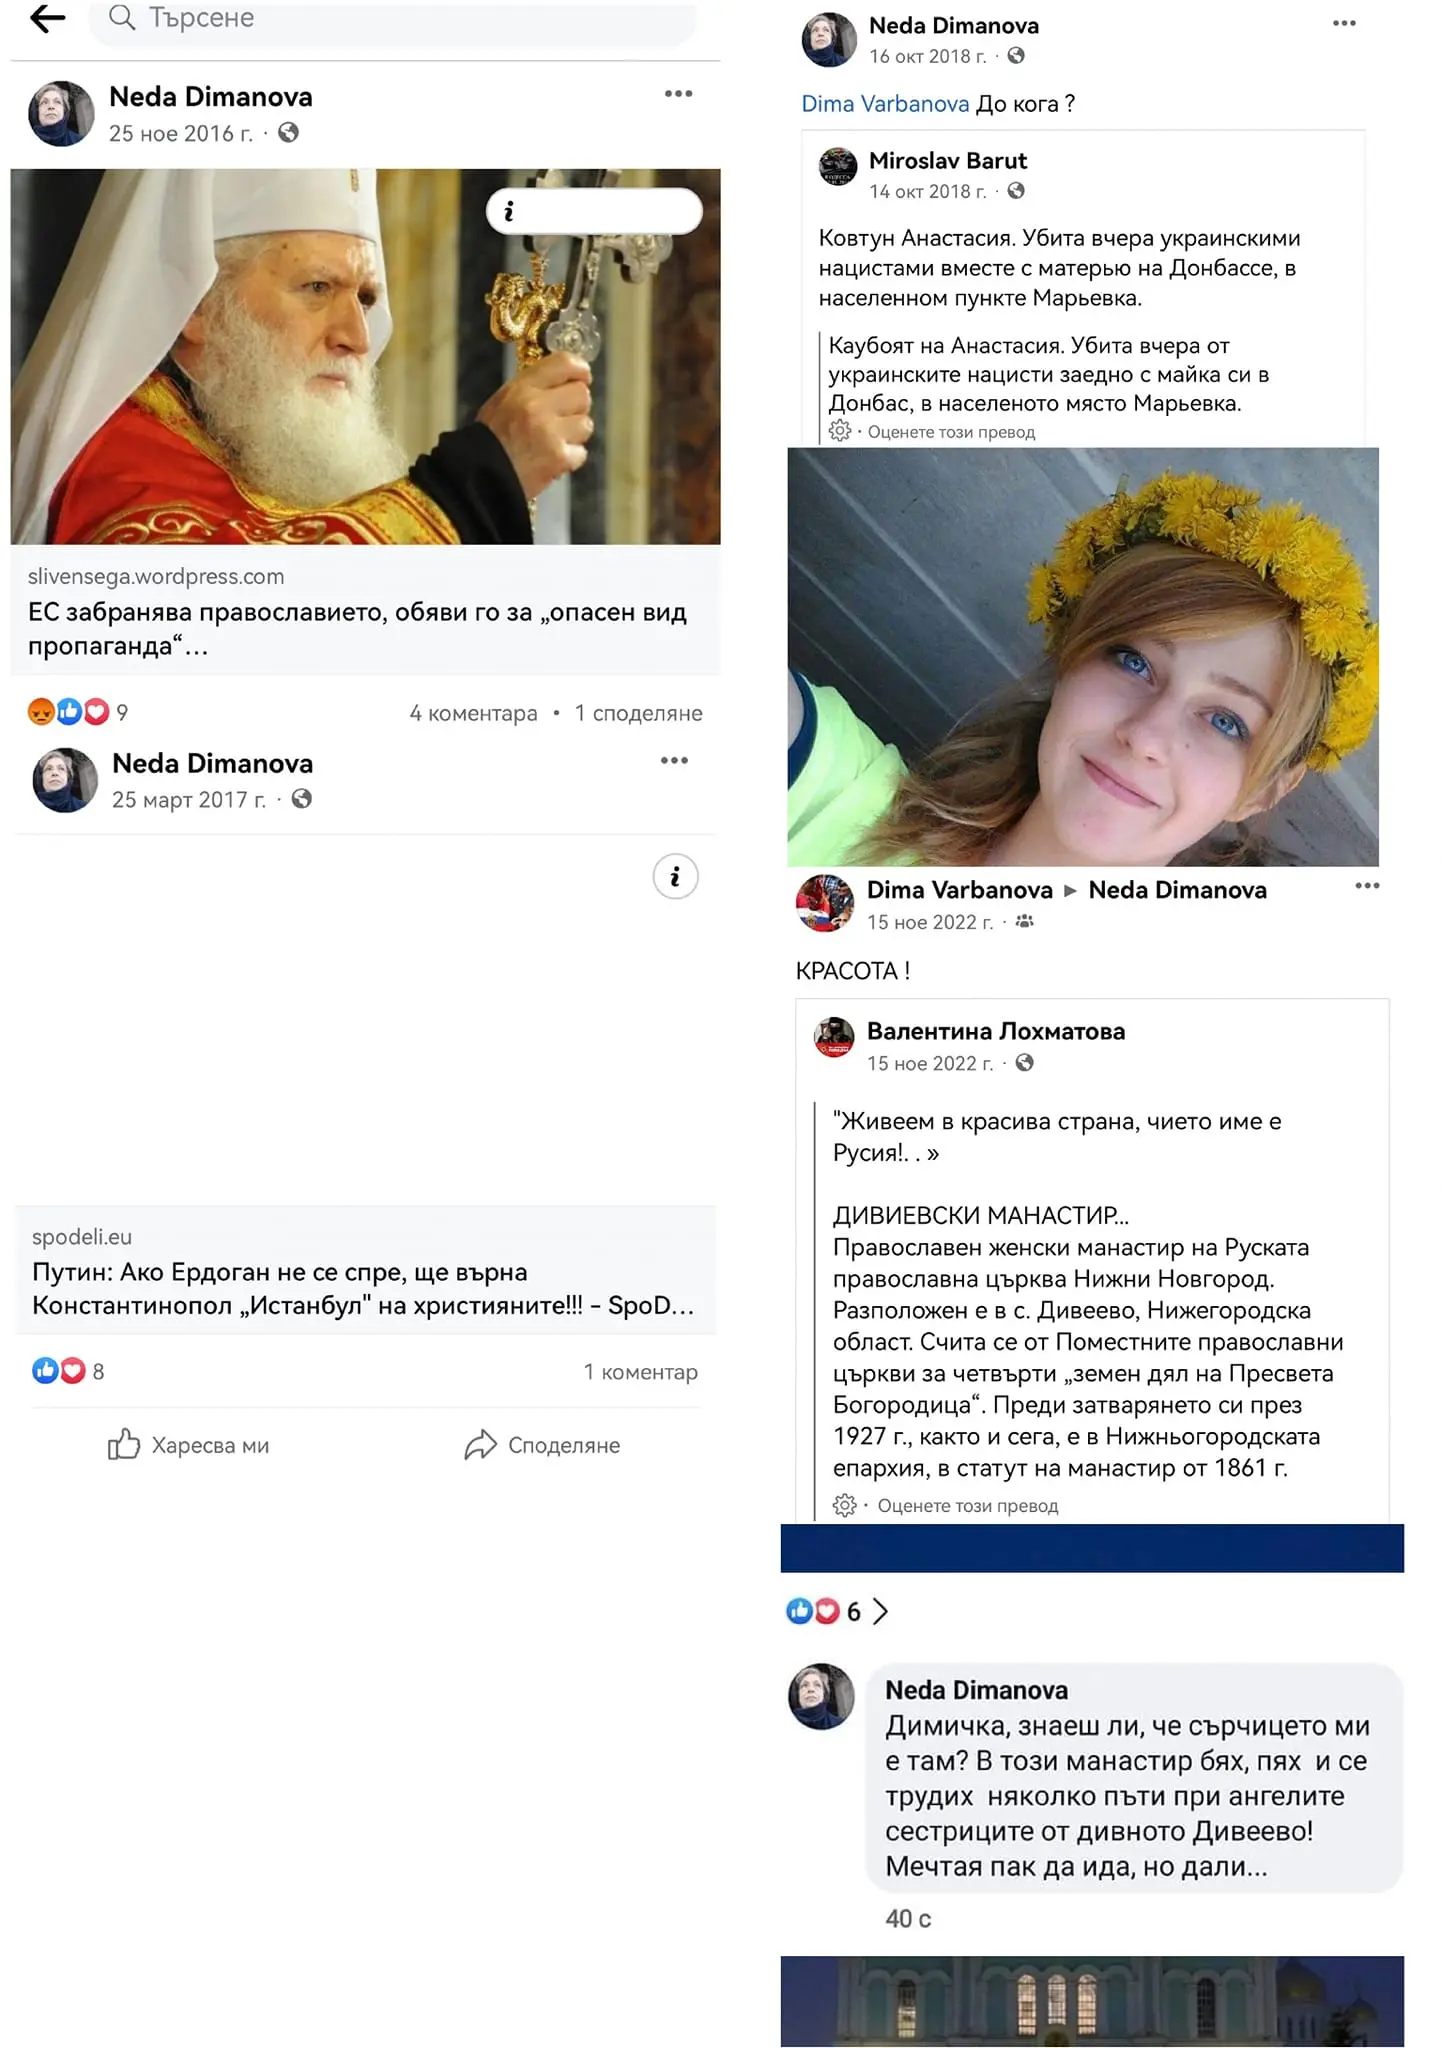Click reaction emojis on first post
1442x2048 pixels.
pyautogui.click(x=68, y=712)
